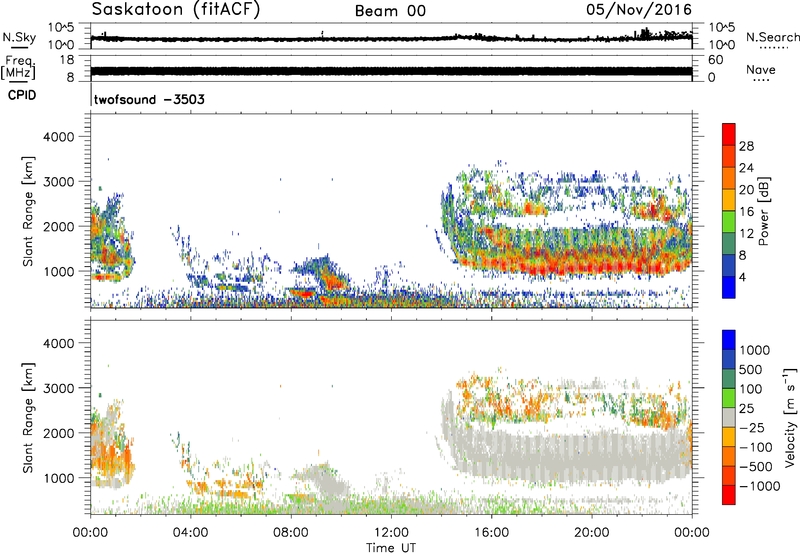Click the '04:00' time tick label
This screenshot has width=800, height=554.
click(x=190, y=533)
